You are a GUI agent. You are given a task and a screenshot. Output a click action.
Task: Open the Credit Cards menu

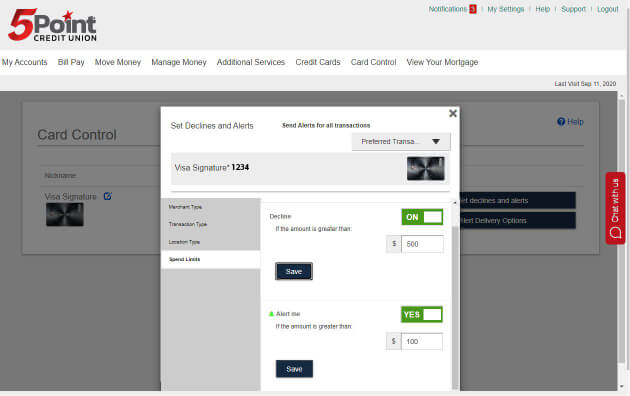318,62
